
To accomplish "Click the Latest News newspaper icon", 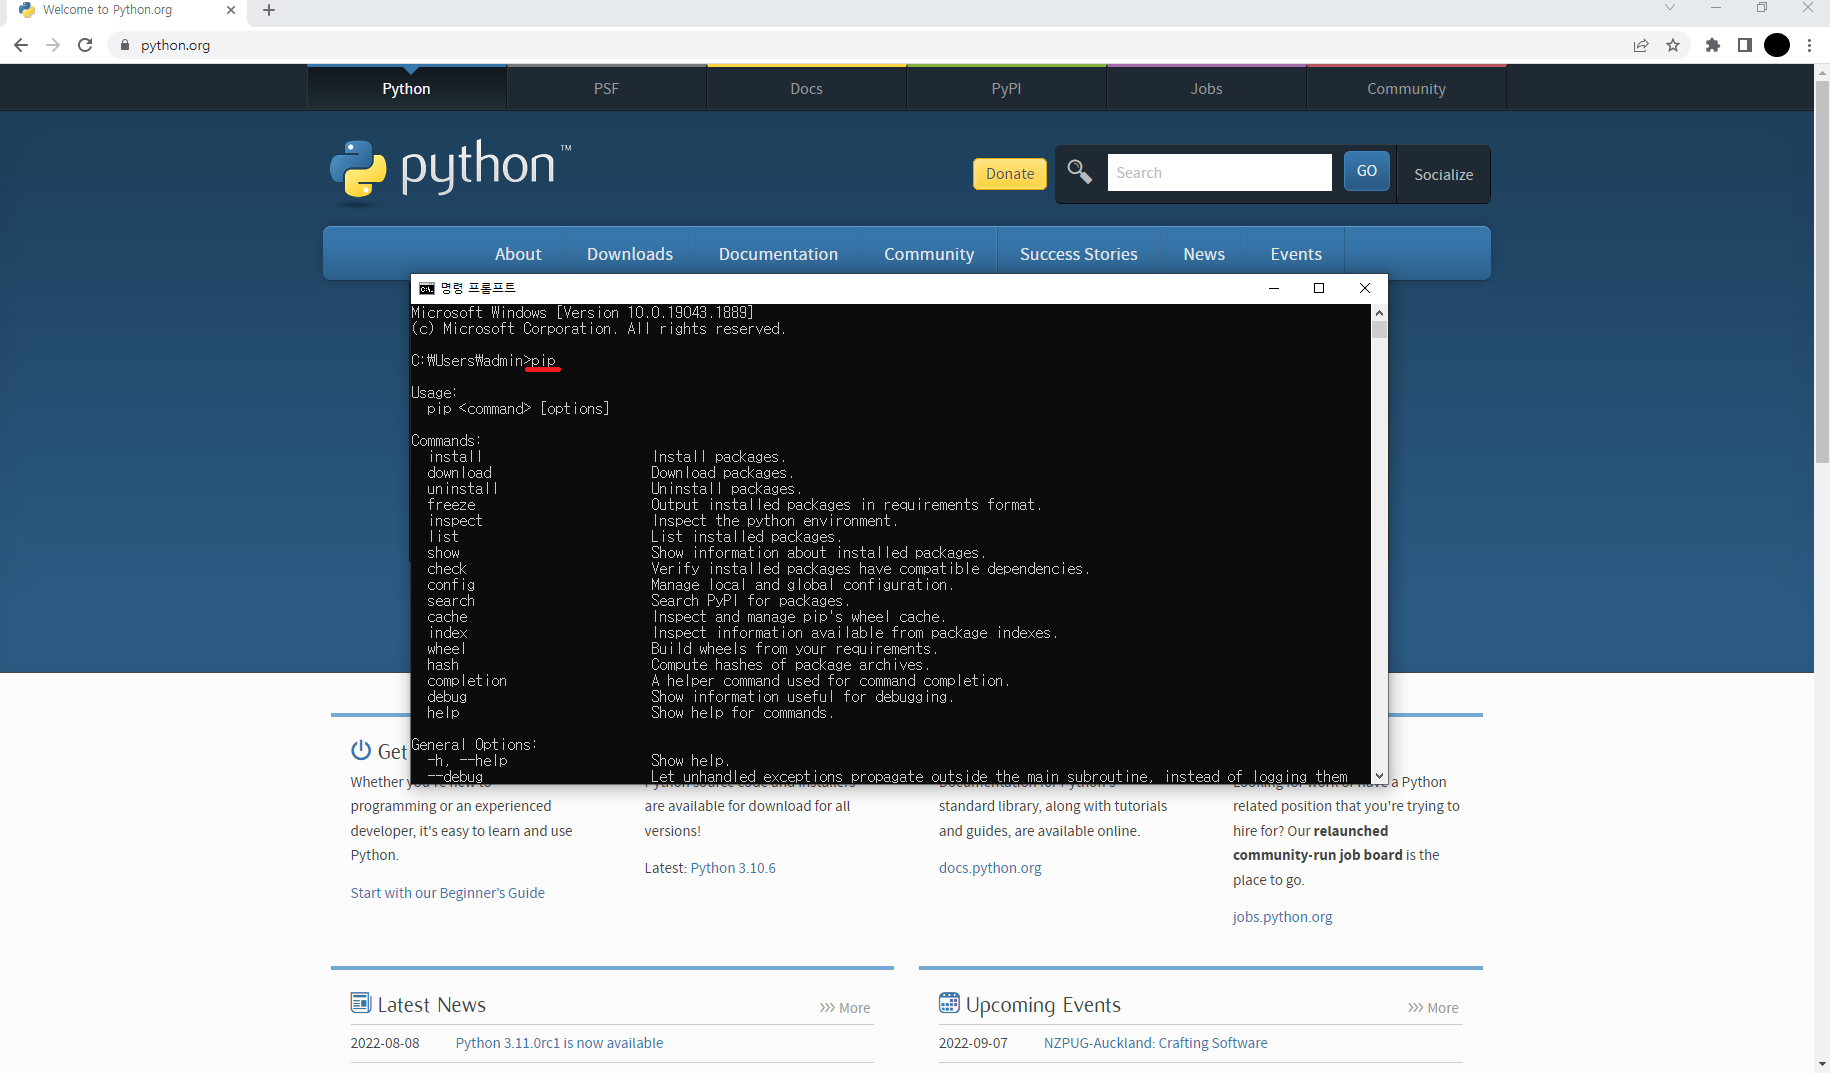I will pyautogui.click(x=361, y=1003).
